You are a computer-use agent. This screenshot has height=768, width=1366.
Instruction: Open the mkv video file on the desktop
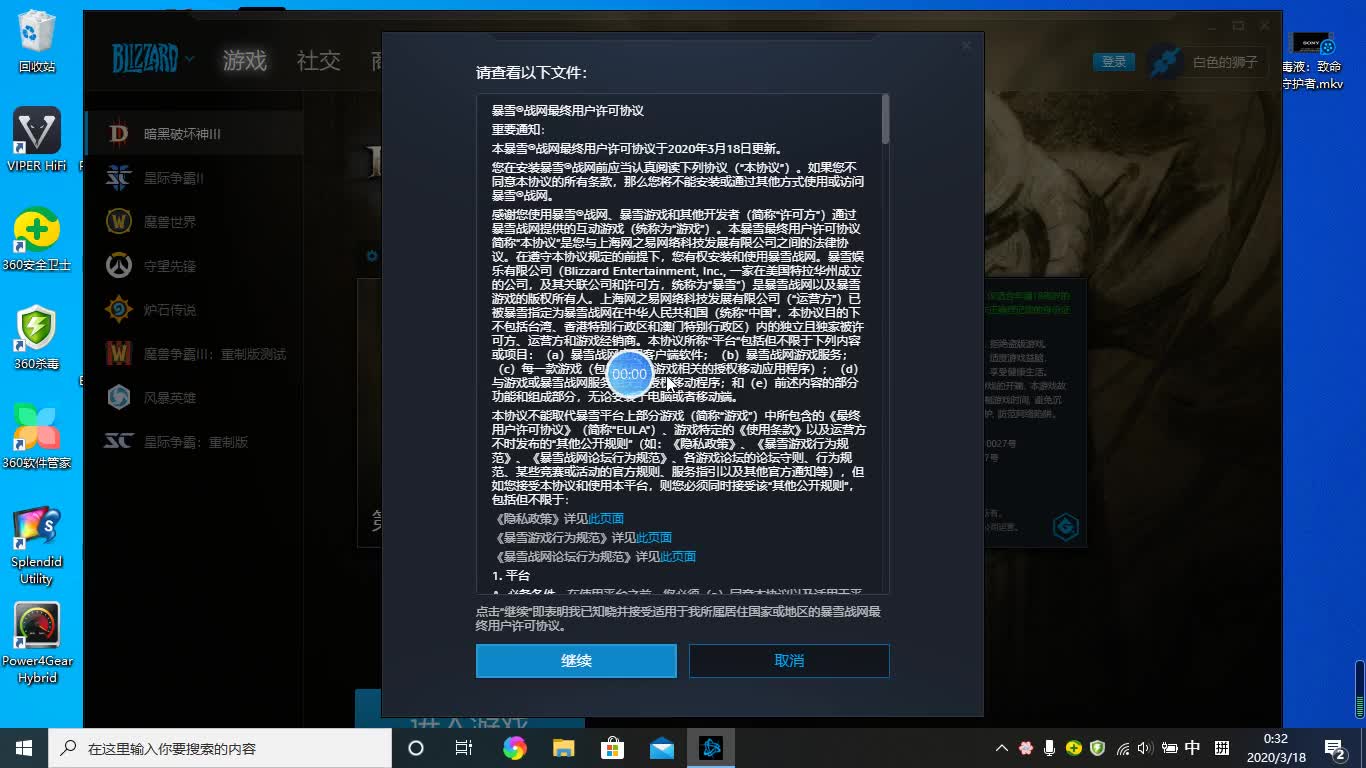(x=1313, y=60)
